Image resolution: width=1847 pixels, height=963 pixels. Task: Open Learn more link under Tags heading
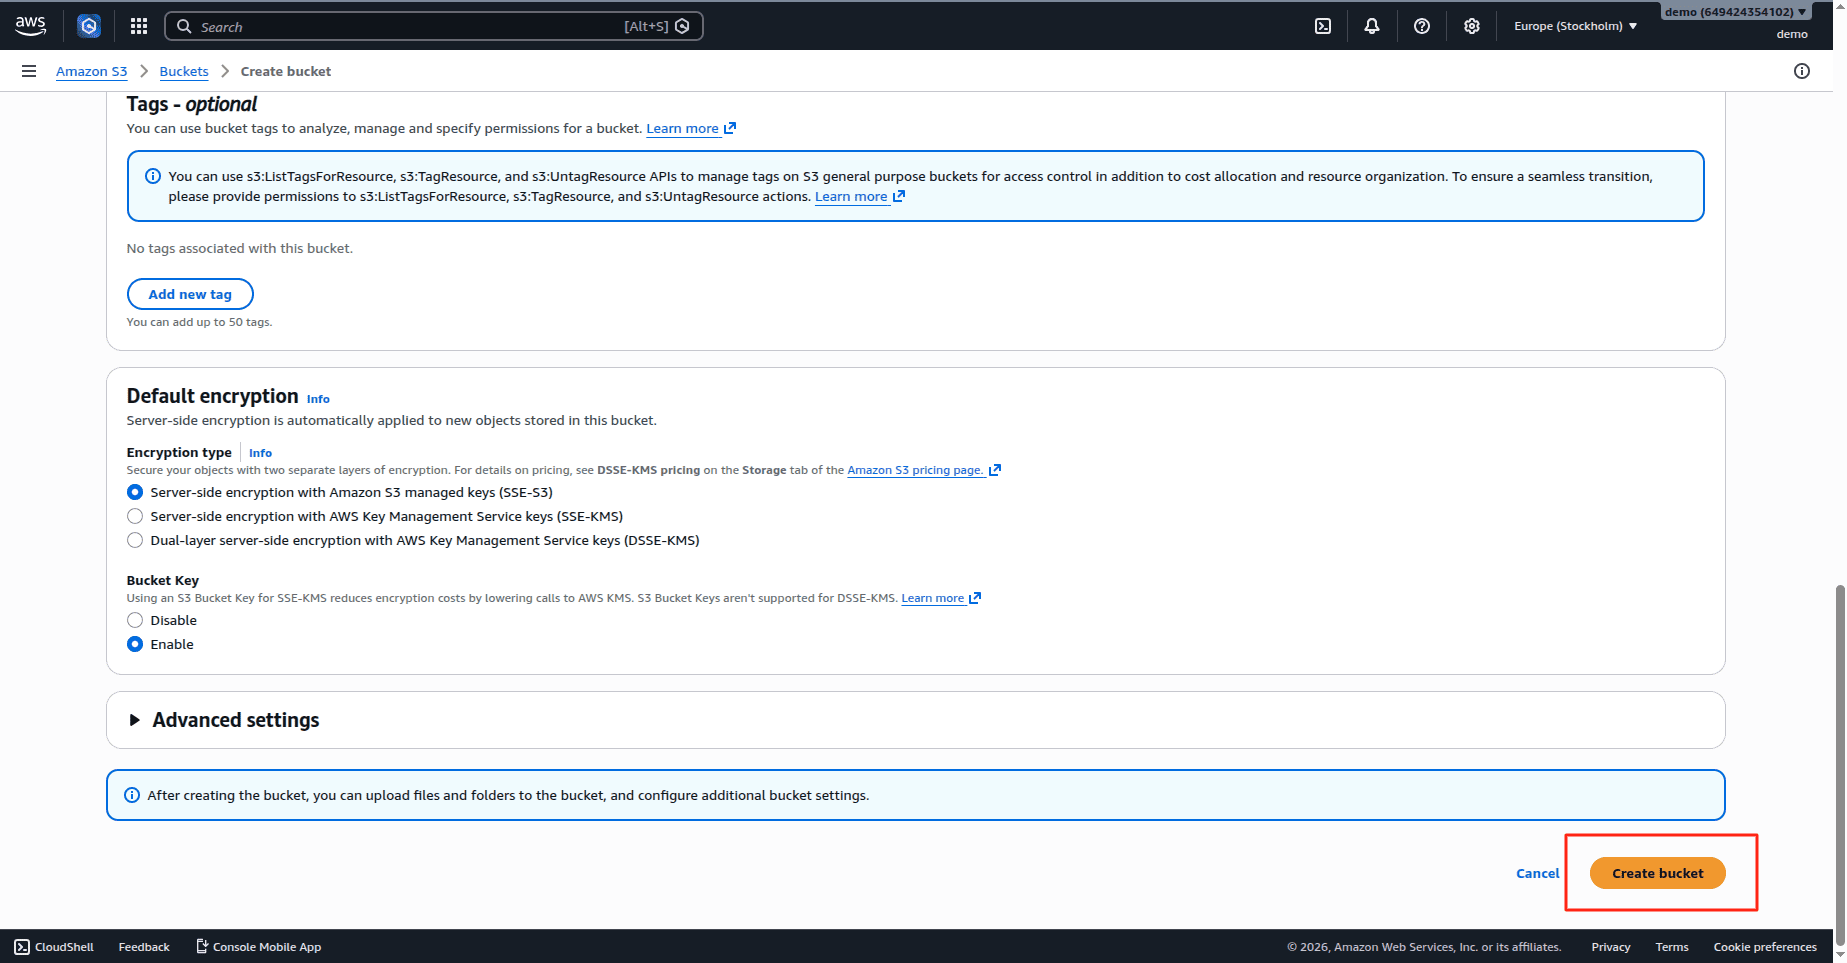coord(691,128)
